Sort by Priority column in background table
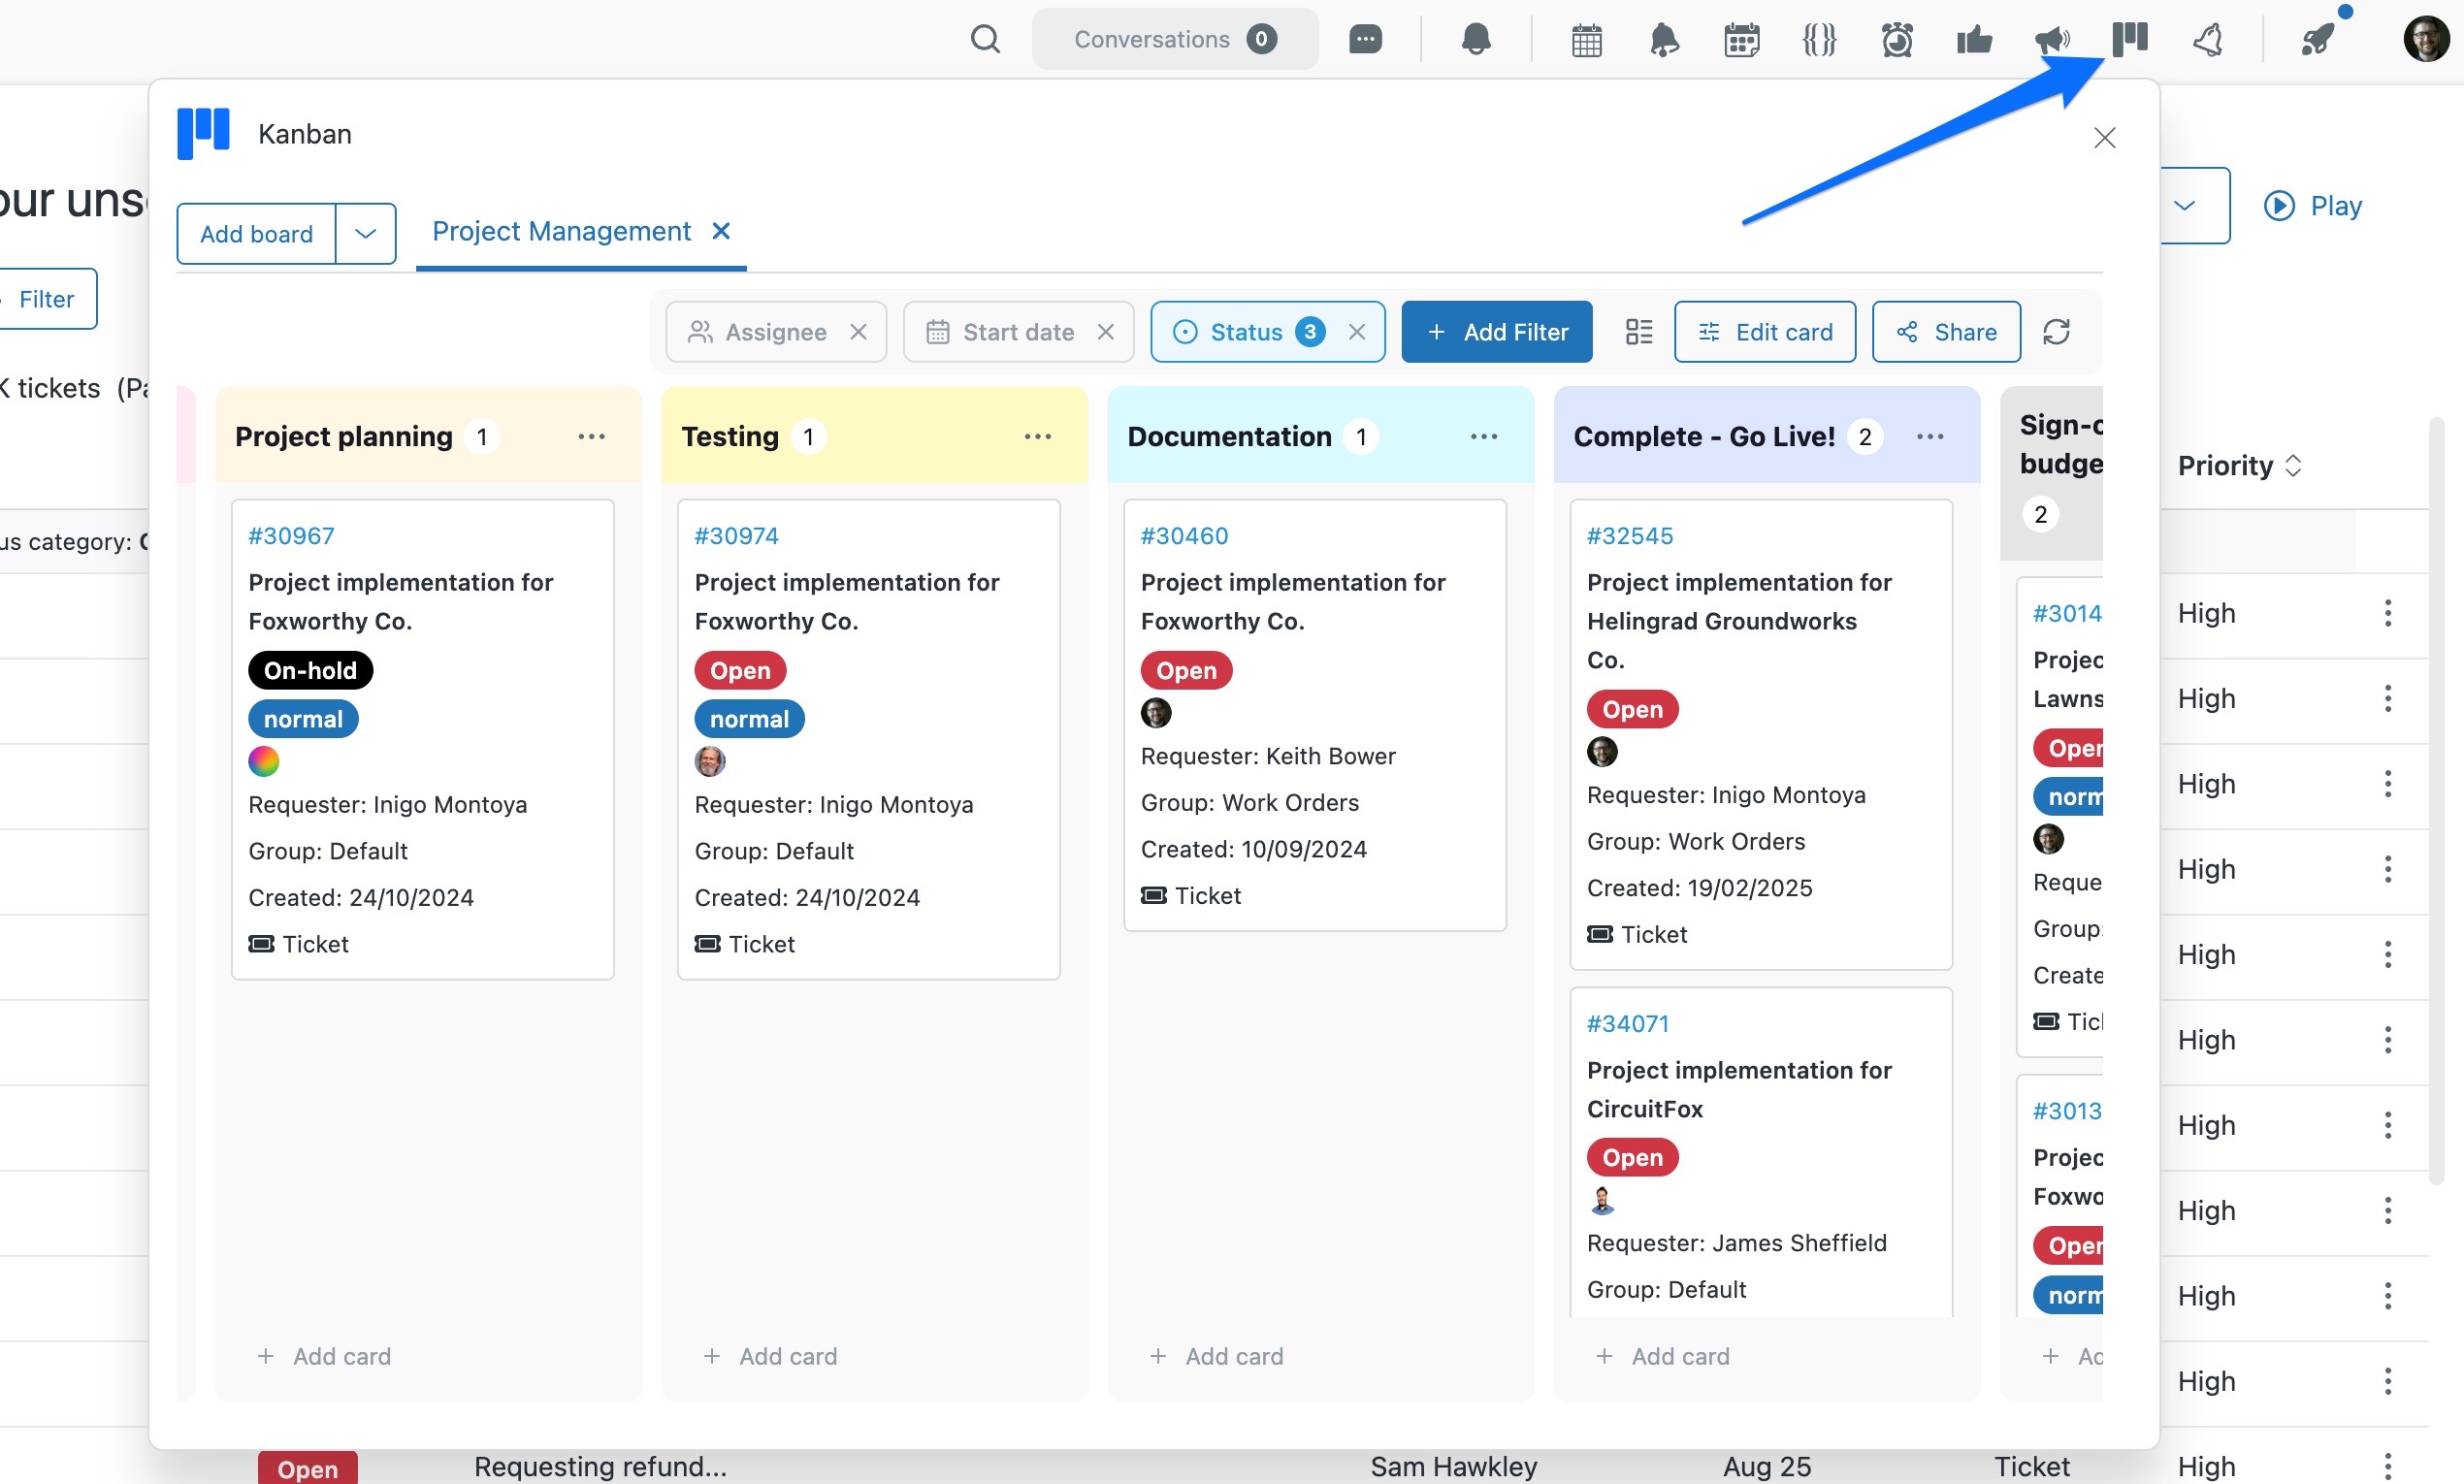Image resolution: width=2464 pixels, height=1484 pixels. pyautogui.click(x=2240, y=466)
